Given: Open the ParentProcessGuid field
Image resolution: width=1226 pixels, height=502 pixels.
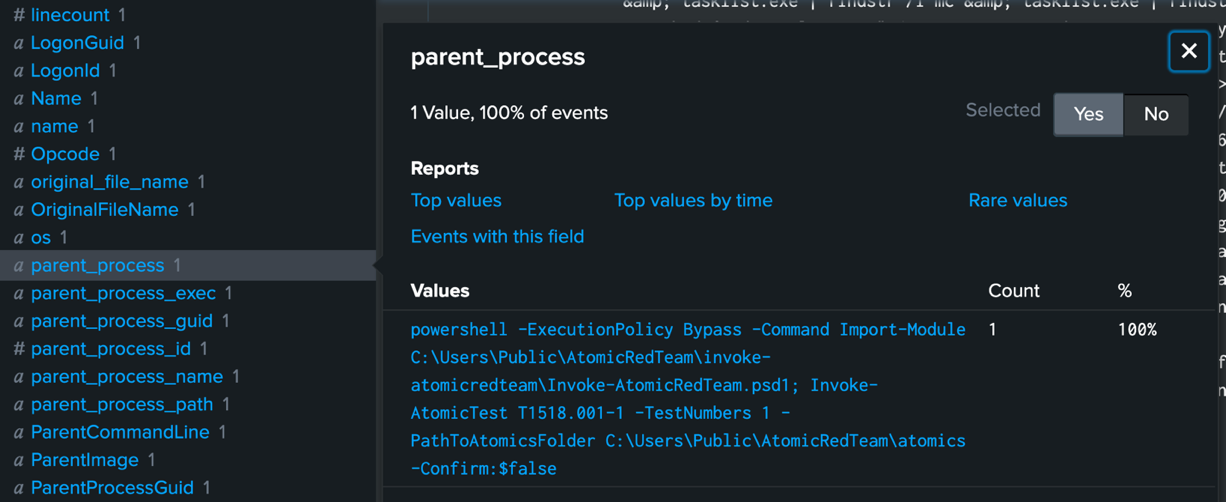Looking at the screenshot, I should [x=112, y=488].
